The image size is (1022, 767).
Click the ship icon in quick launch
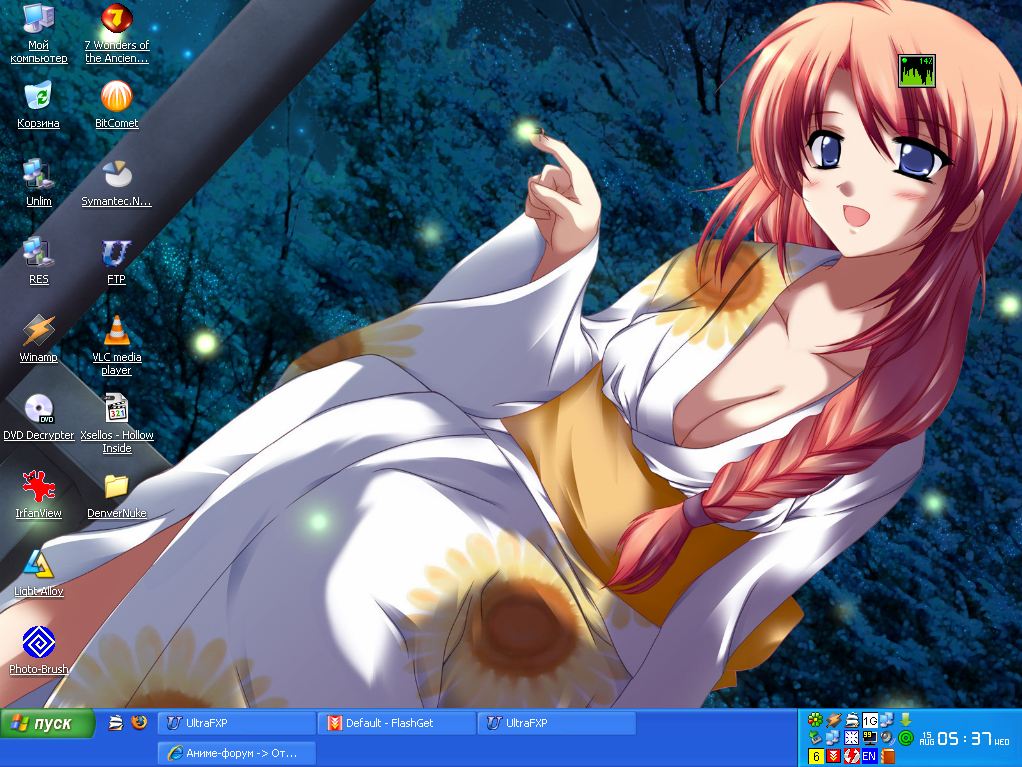point(116,722)
